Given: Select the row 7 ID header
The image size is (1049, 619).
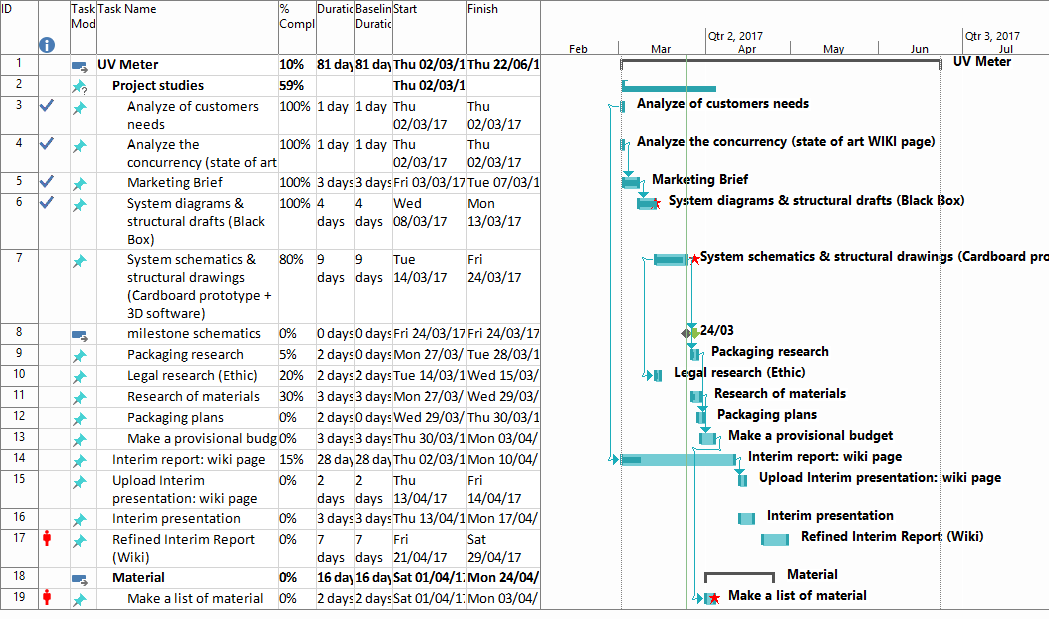Looking at the screenshot, I should pos(19,259).
